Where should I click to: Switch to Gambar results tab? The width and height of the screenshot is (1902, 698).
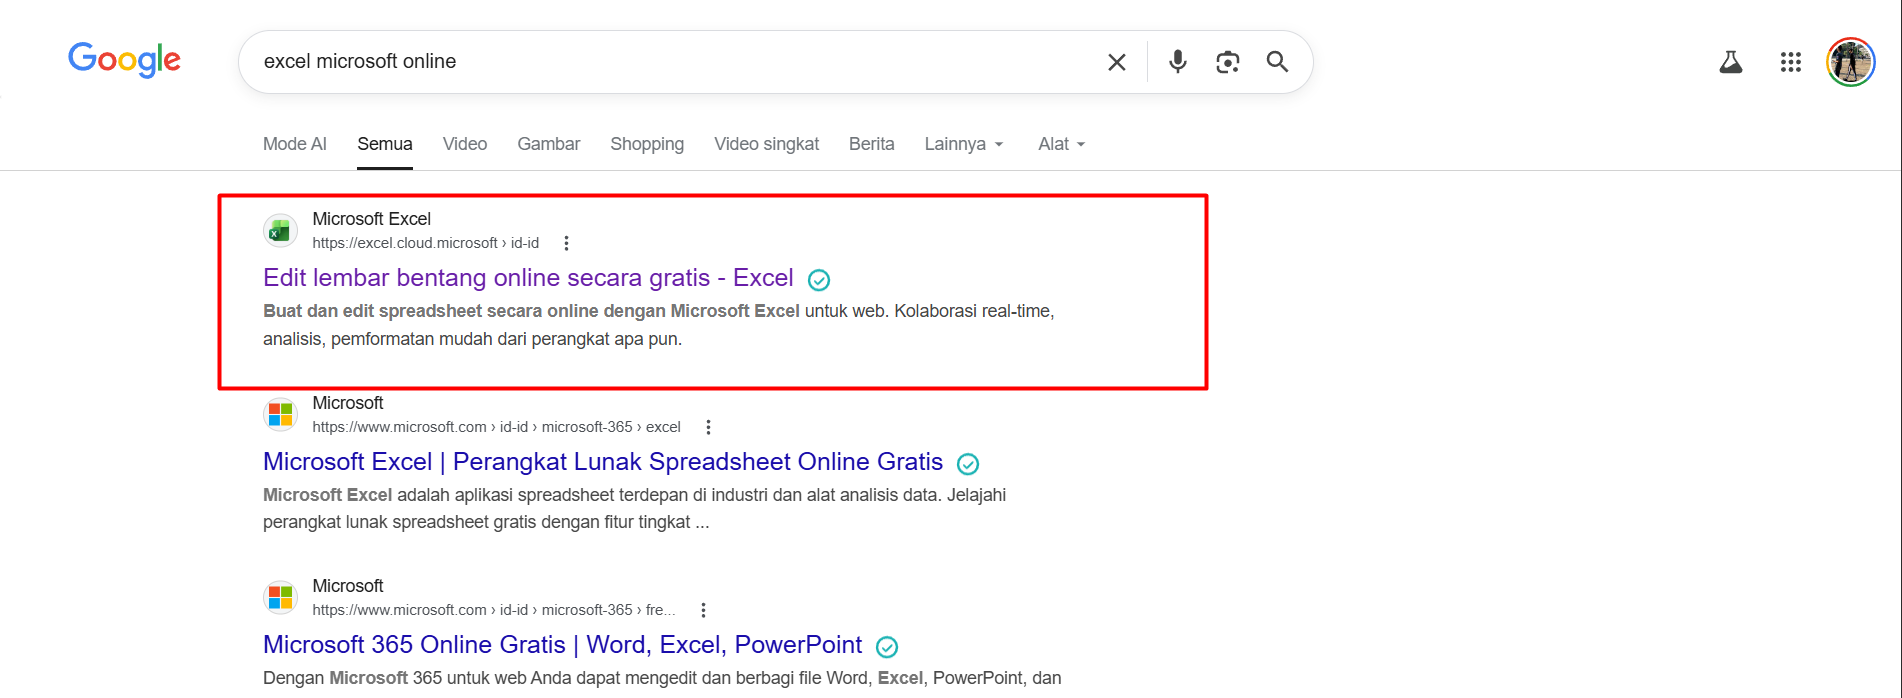point(549,144)
